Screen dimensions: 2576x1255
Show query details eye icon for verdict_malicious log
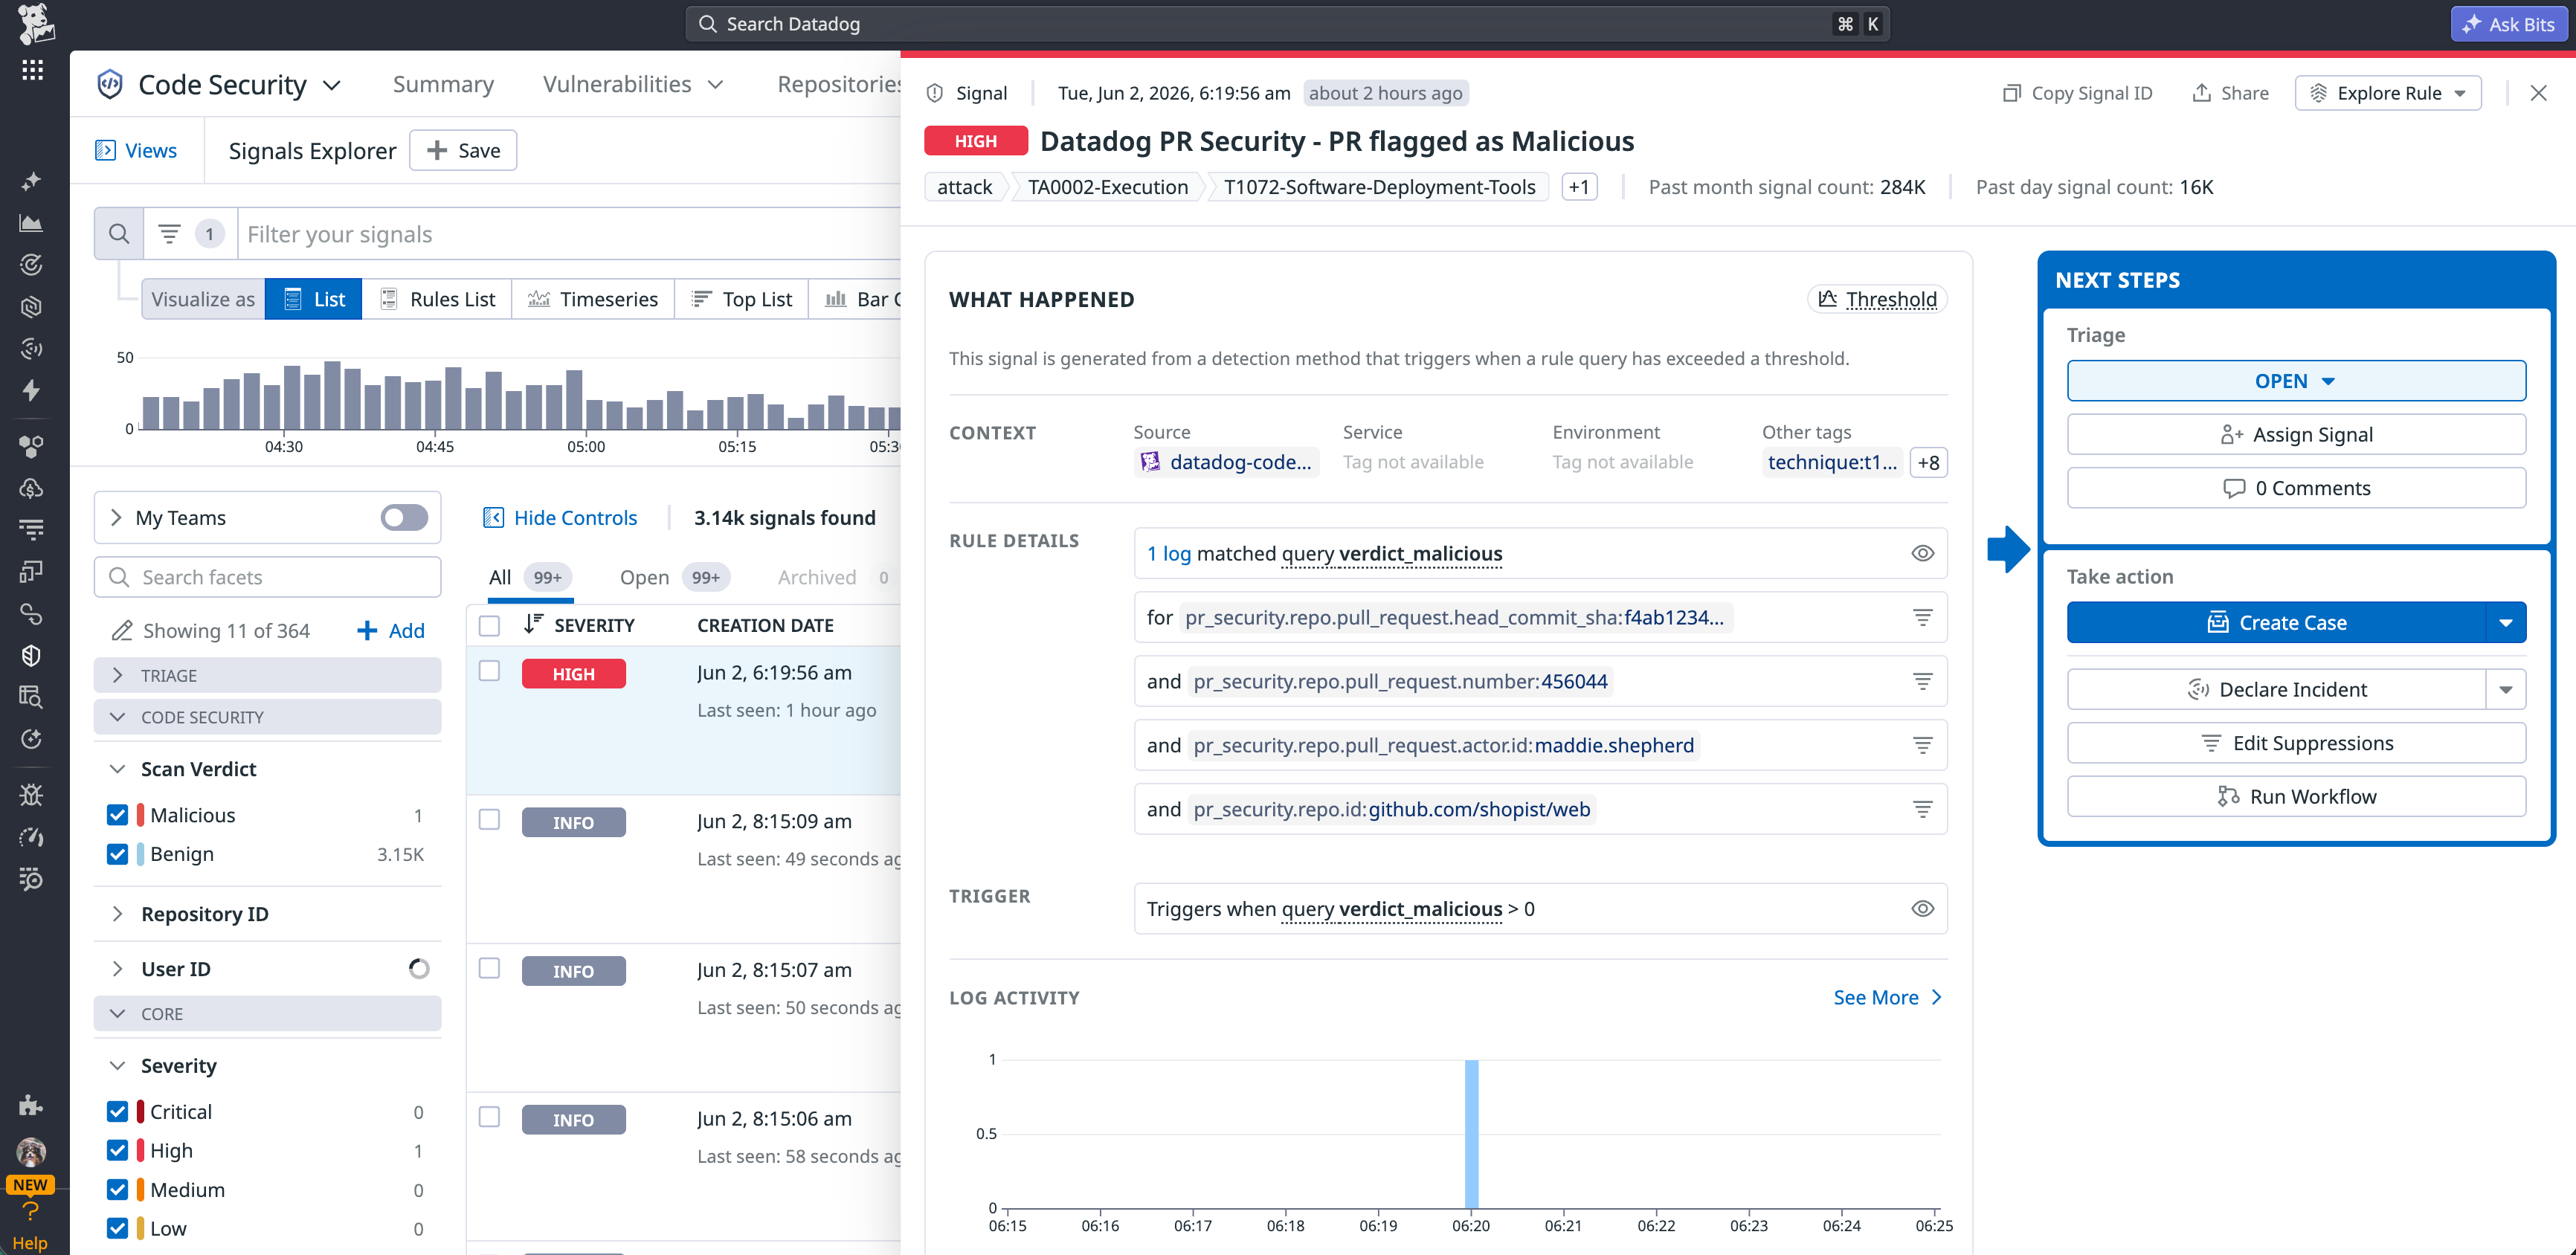pos(1922,553)
